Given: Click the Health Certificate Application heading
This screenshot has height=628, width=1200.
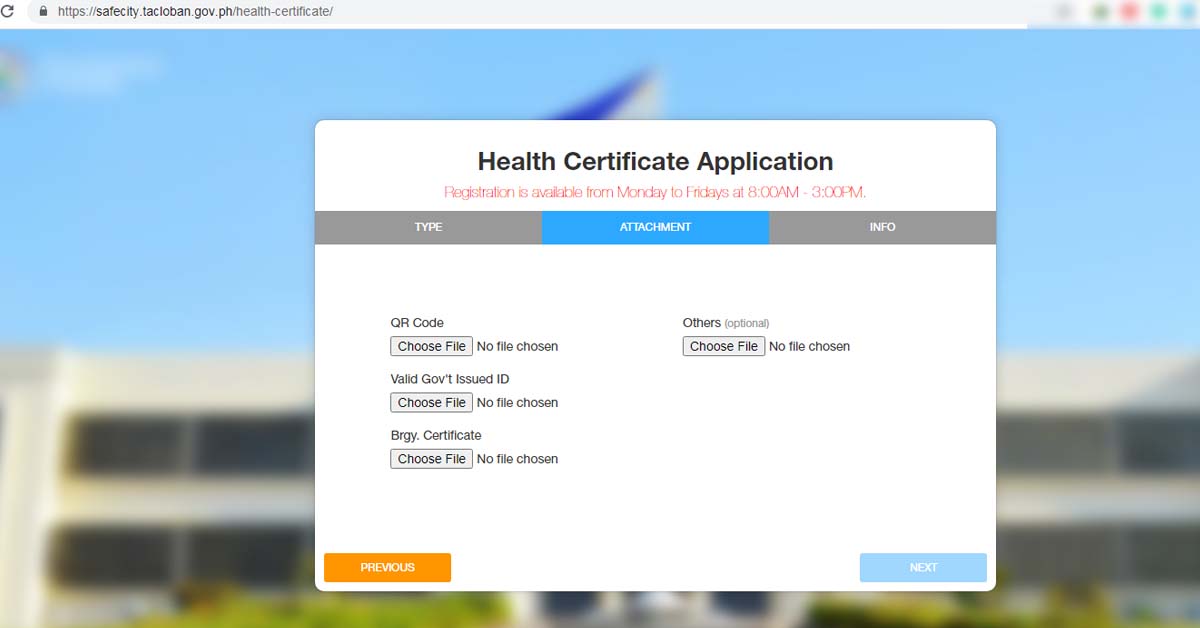Looking at the screenshot, I should (655, 161).
